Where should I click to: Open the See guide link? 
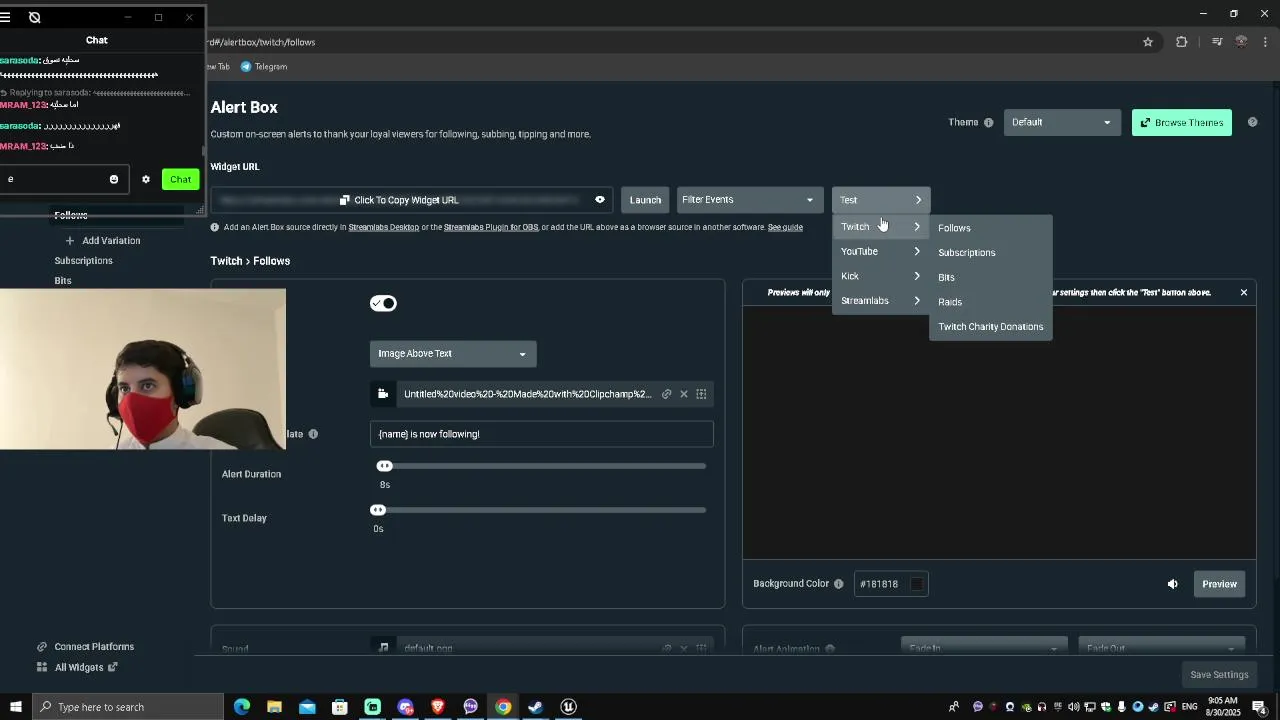click(x=785, y=228)
